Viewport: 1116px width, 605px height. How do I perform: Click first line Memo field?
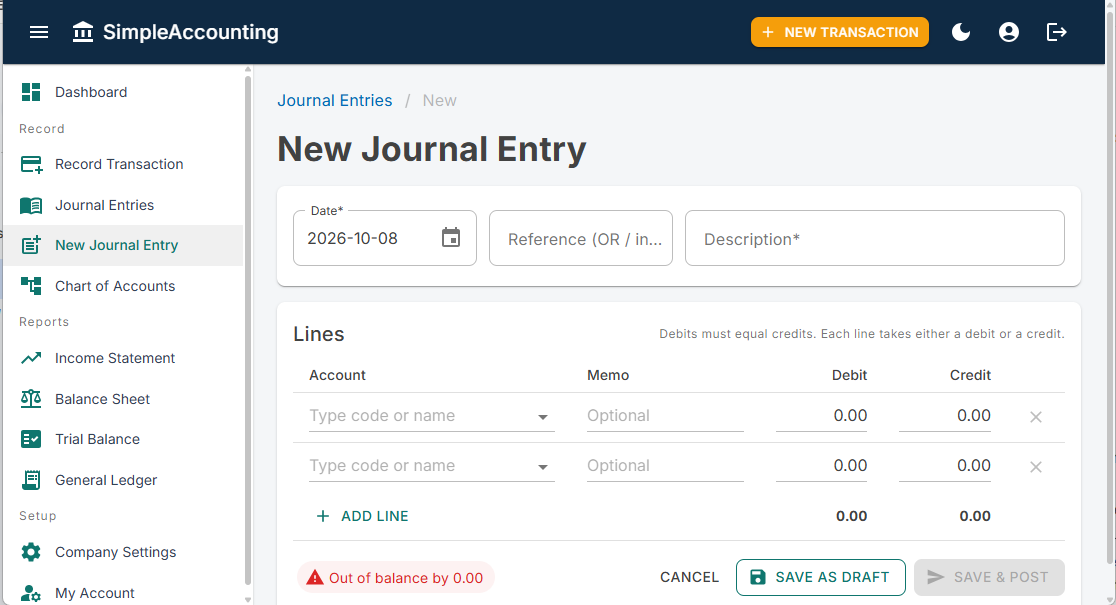[665, 416]
